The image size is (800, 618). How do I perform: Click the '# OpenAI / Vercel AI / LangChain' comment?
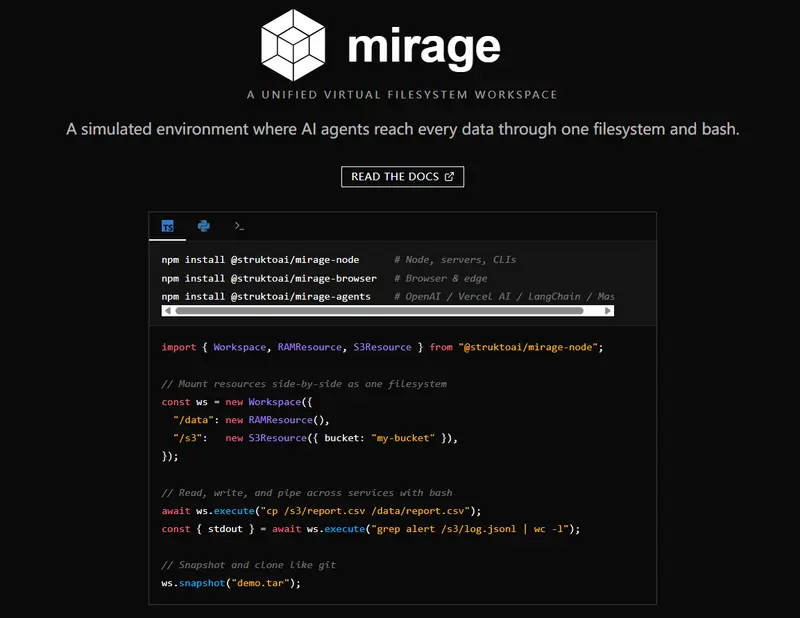click(x=504, y=296)
